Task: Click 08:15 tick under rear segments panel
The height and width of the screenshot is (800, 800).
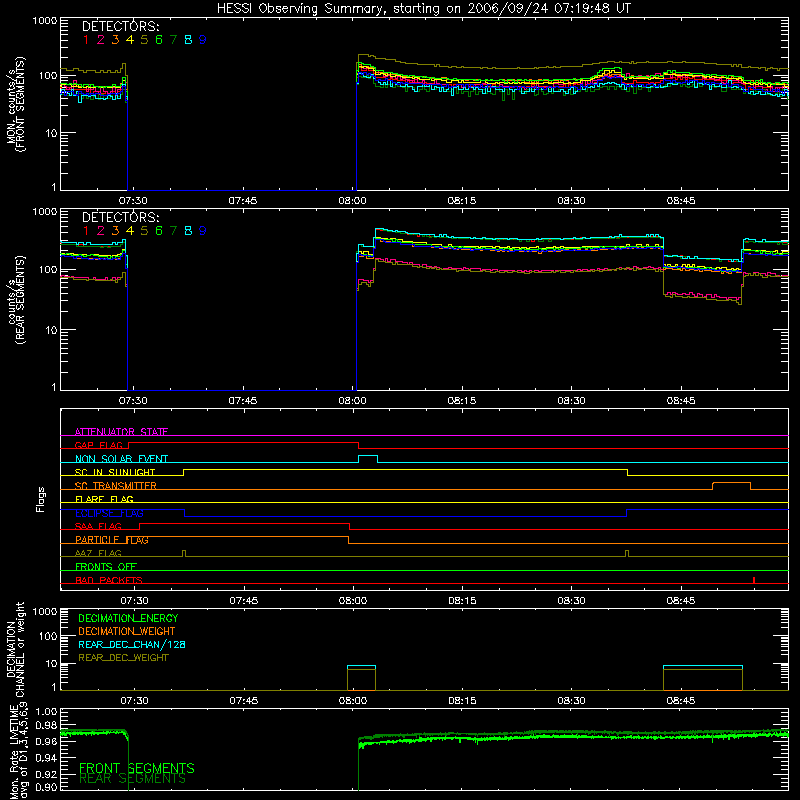Action: (462, 401)
